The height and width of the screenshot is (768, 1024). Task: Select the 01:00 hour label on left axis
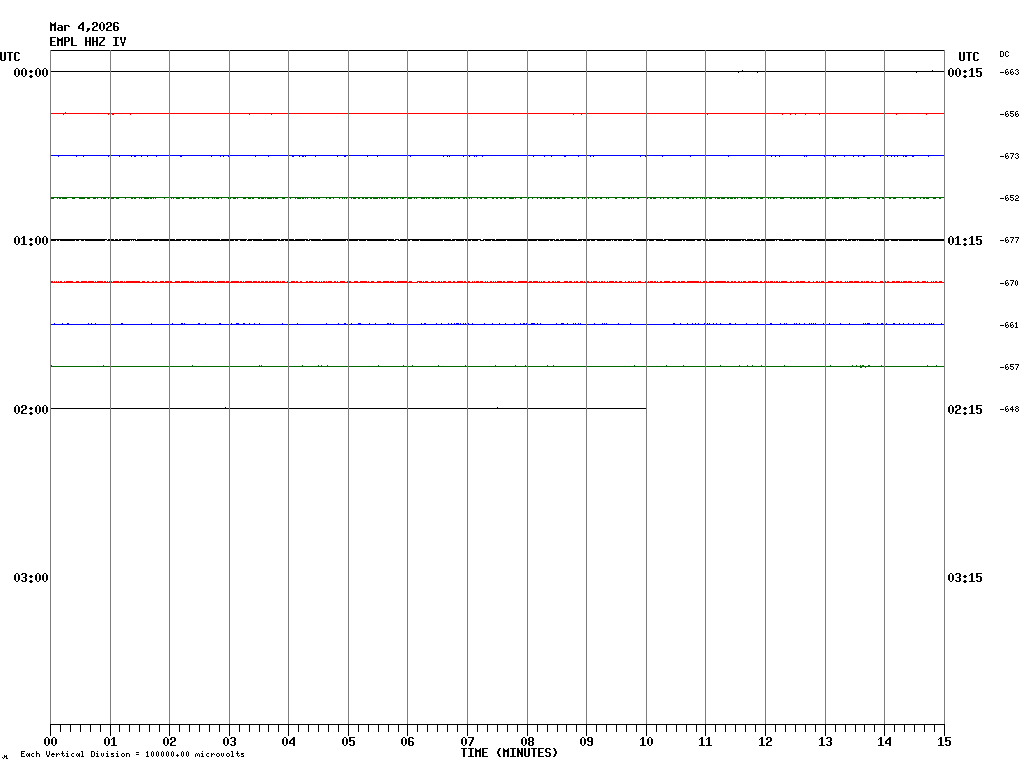(31, 241)
